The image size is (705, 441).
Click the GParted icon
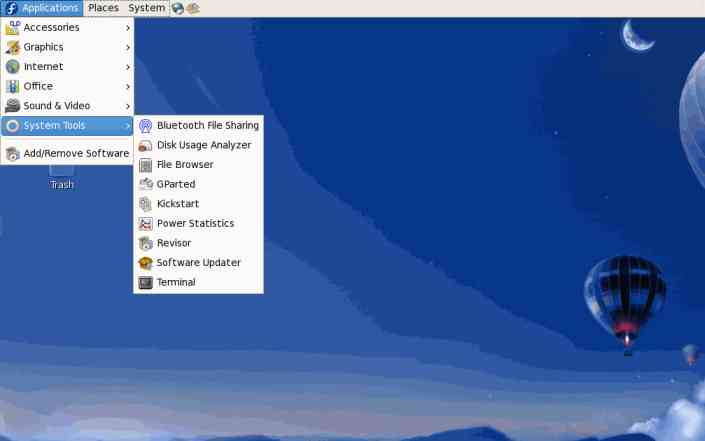point(145,184)
